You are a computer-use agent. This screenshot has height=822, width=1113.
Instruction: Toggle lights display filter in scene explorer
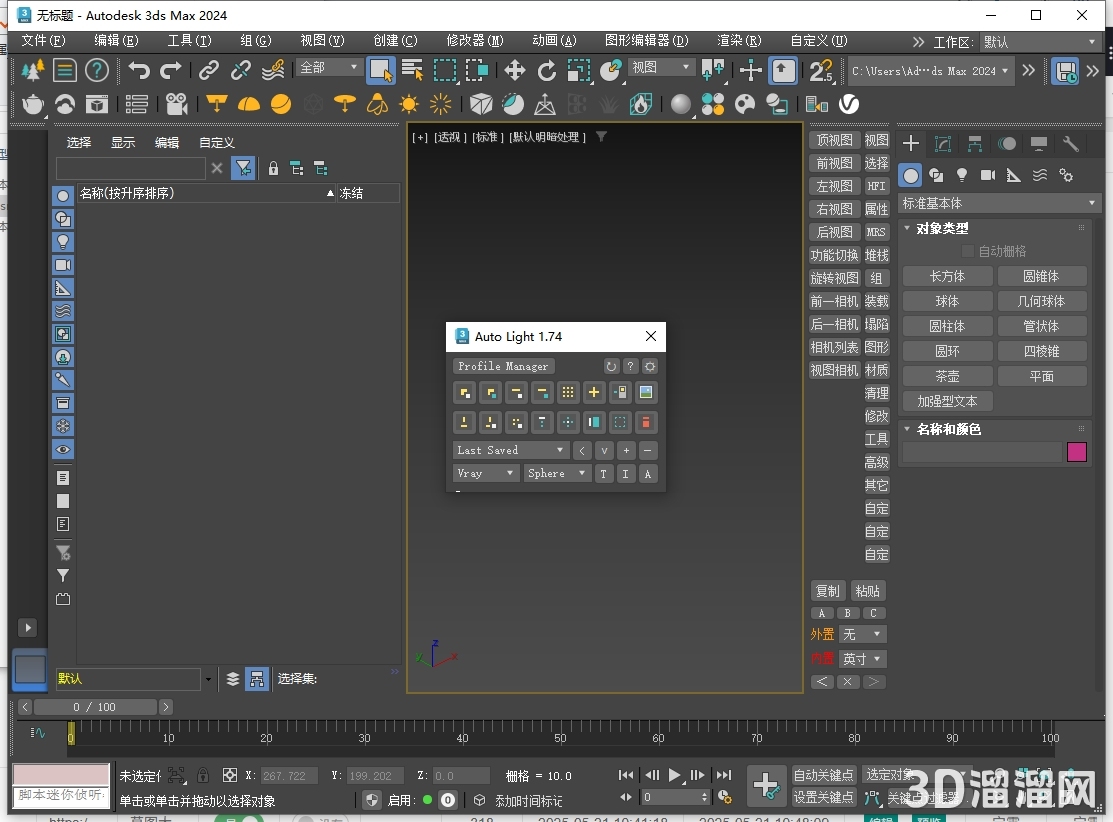pyautogui.click(x=62, y=242)
